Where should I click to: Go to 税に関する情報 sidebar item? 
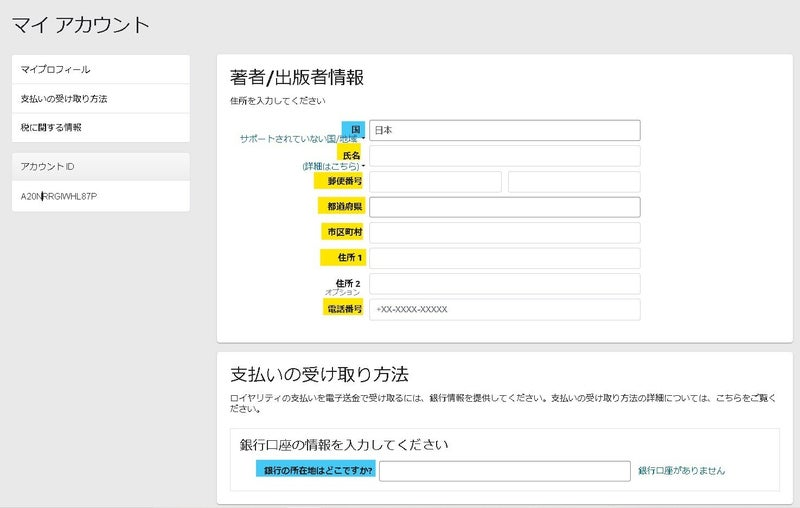52,128
